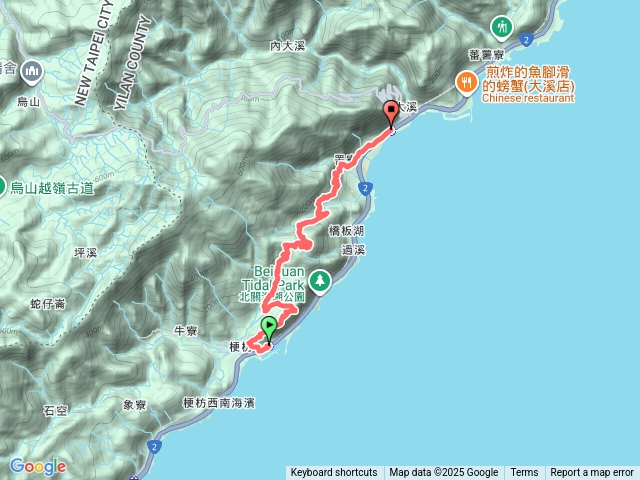Open the orange Chinese restaurant marker
Screen dimensions: 640x480
coord(467,84)
